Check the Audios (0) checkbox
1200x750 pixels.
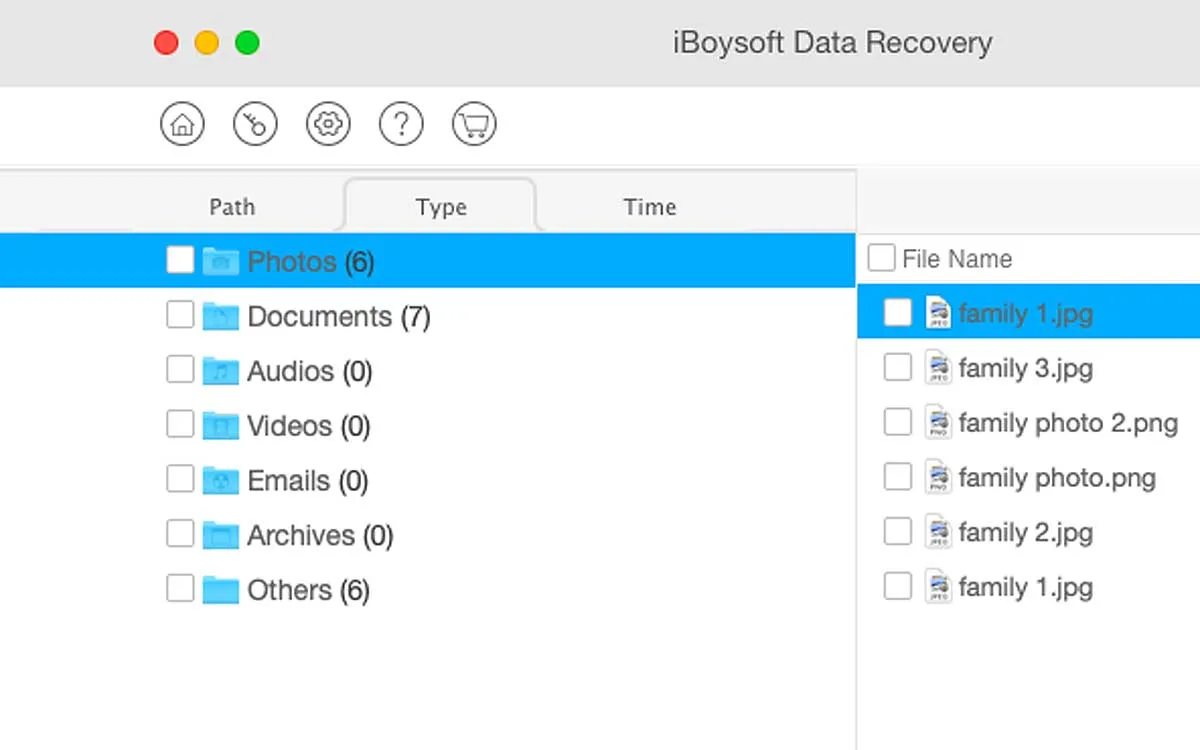[180, 370]
